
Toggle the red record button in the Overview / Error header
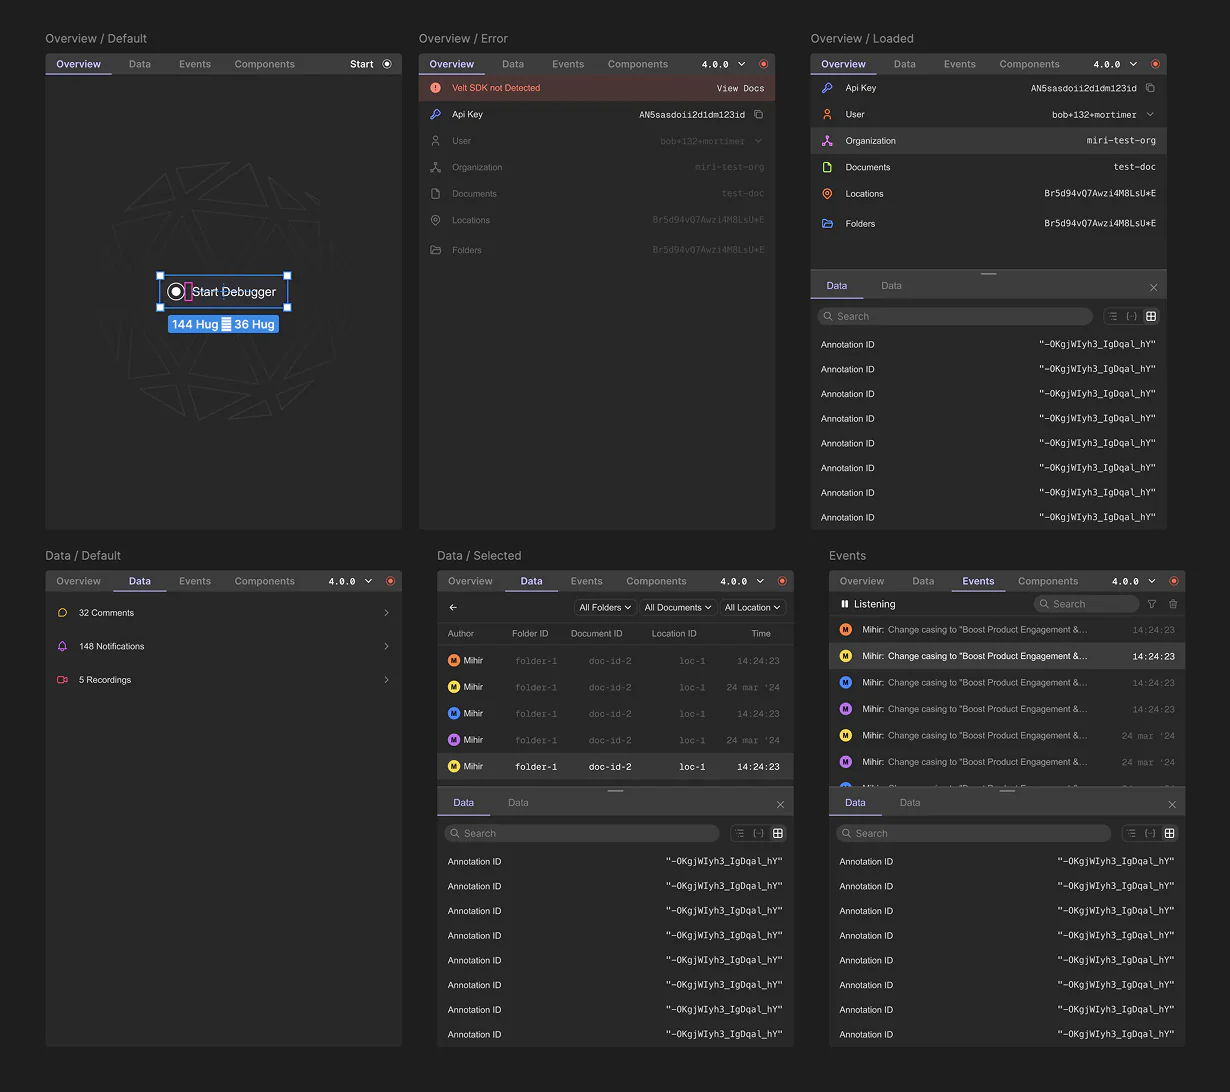tap(764, 64)
